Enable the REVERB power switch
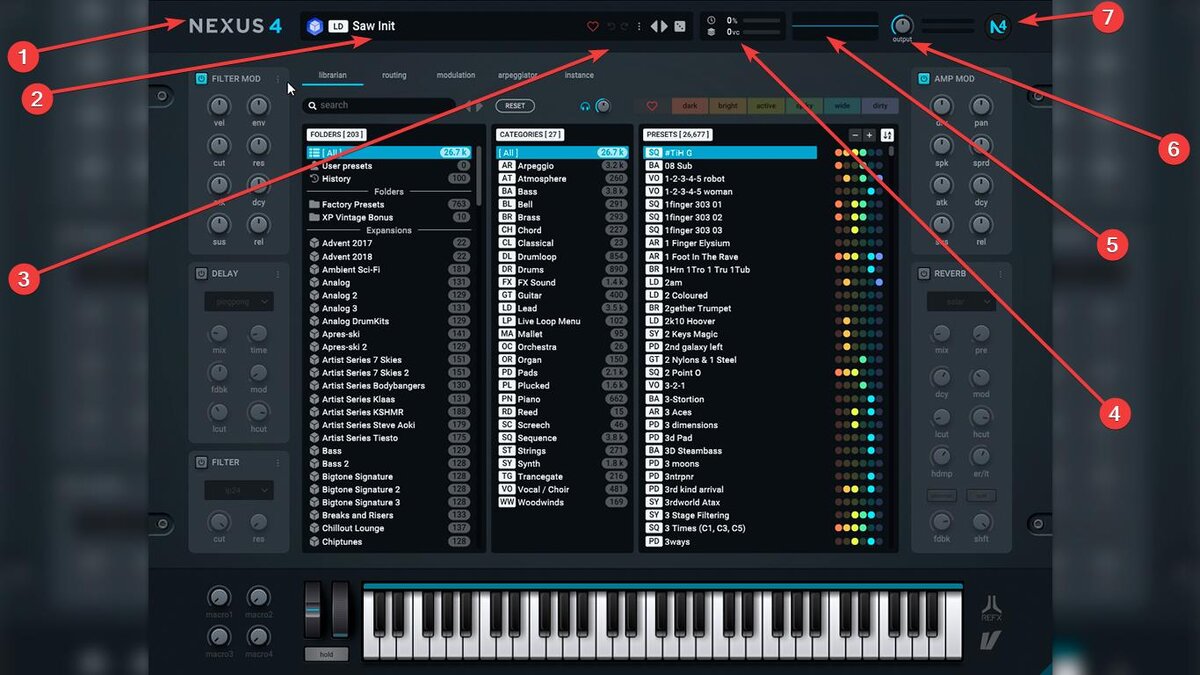Image resolution: width=1200 pixels, height=675 pixels. coord(922,273)
